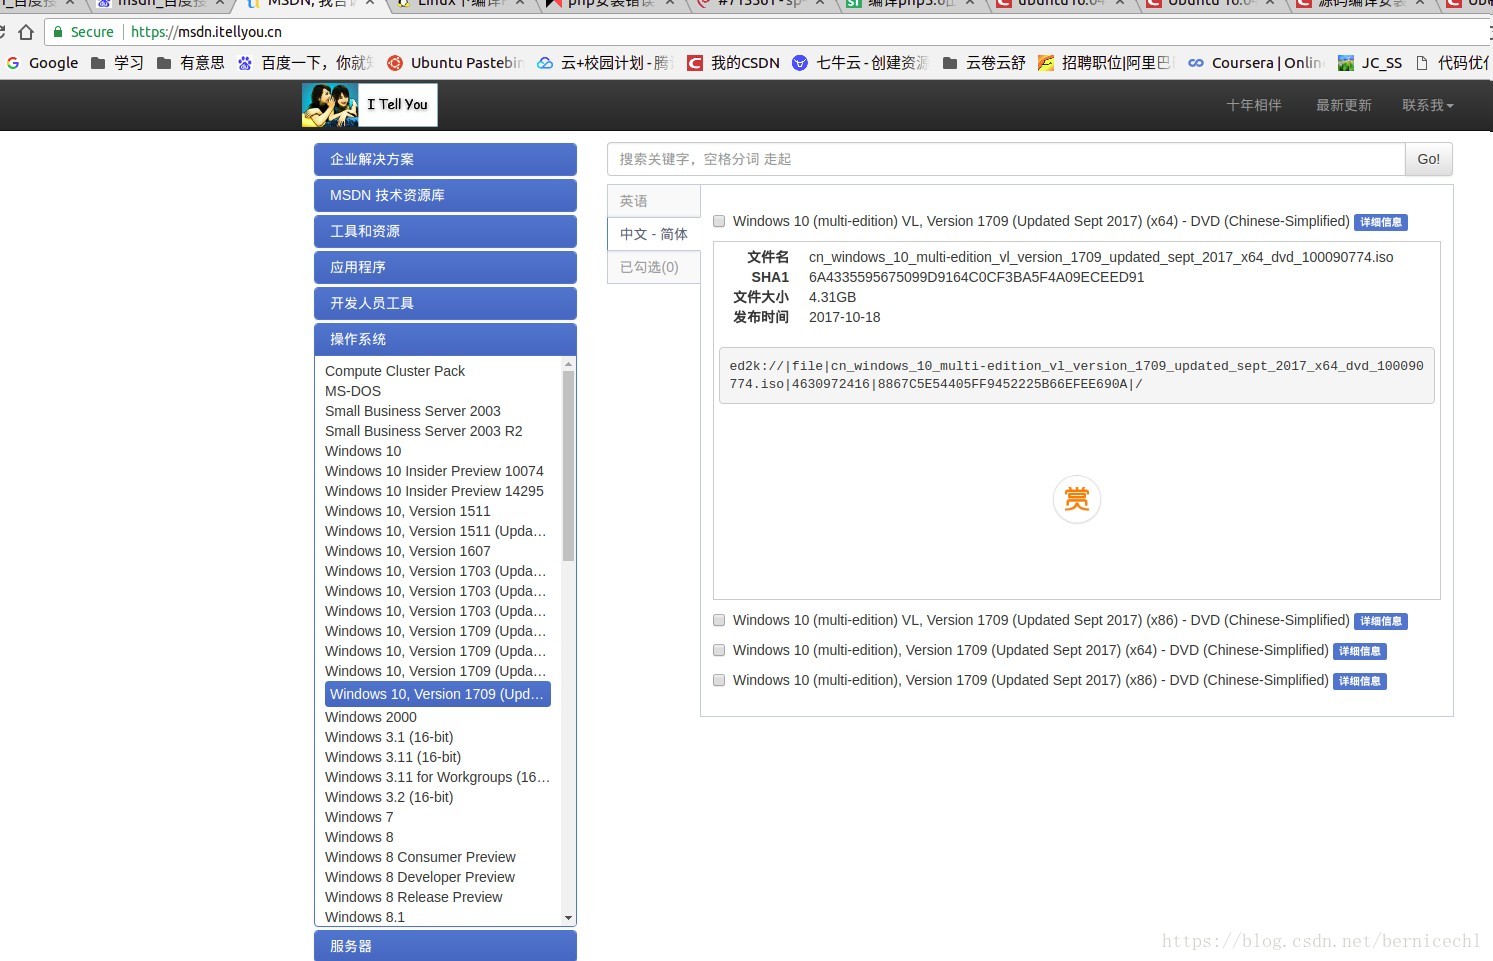The width and height of the screenshot is (1493, 961).
Task: Click the OS list scroll-up arrow
Action: pos(568,365)
